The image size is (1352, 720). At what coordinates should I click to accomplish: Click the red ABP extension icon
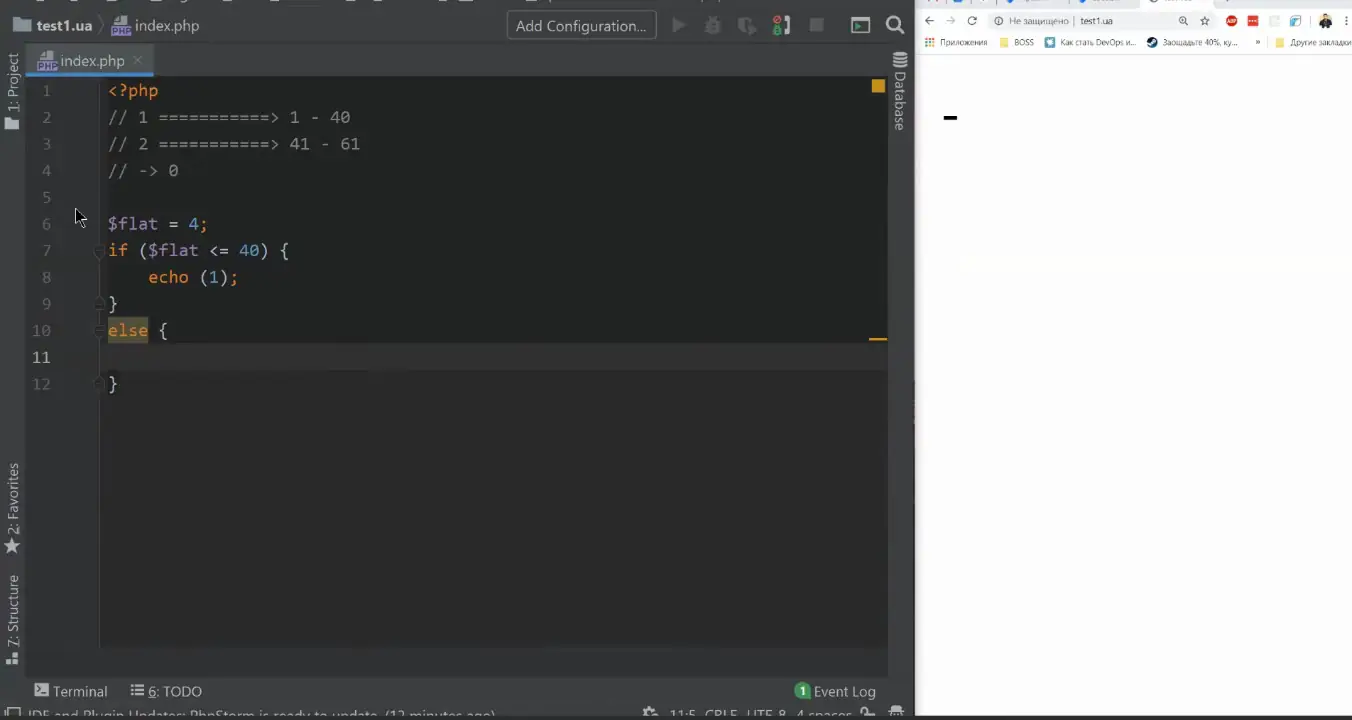point(1231,21)
